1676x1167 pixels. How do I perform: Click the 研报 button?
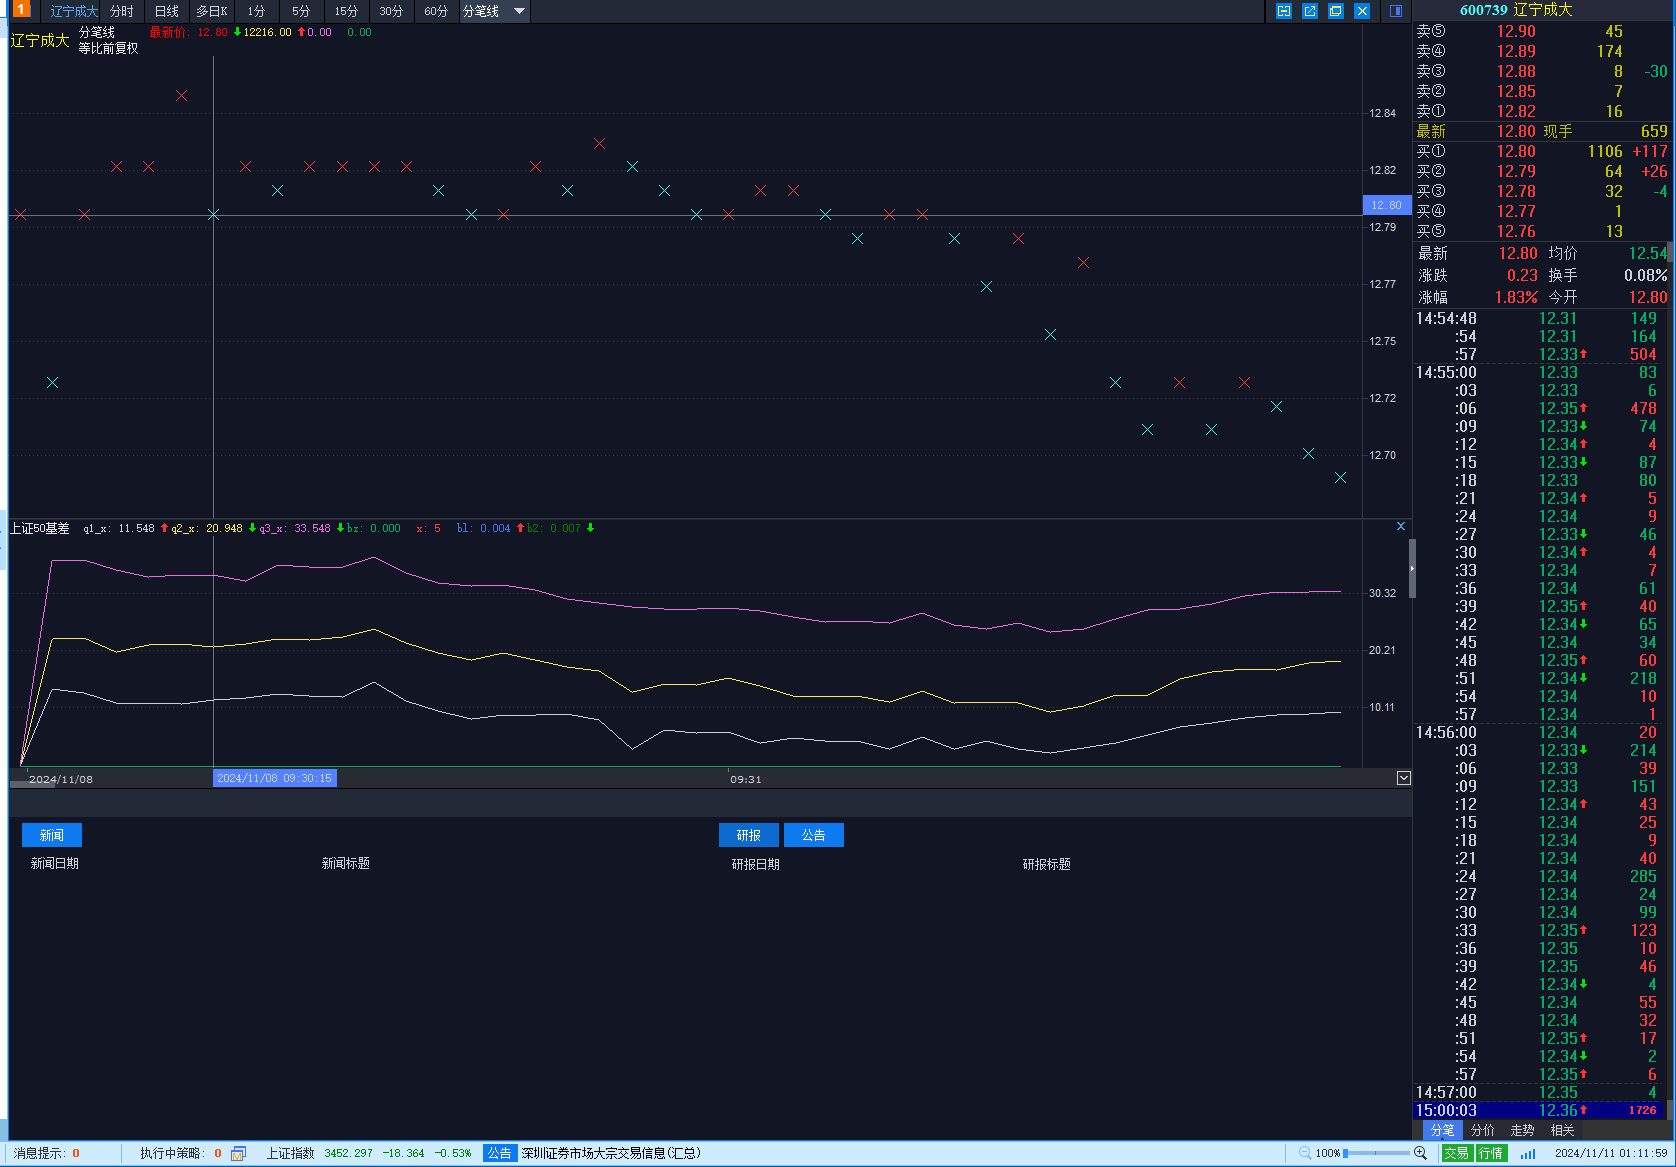(749, 835)
